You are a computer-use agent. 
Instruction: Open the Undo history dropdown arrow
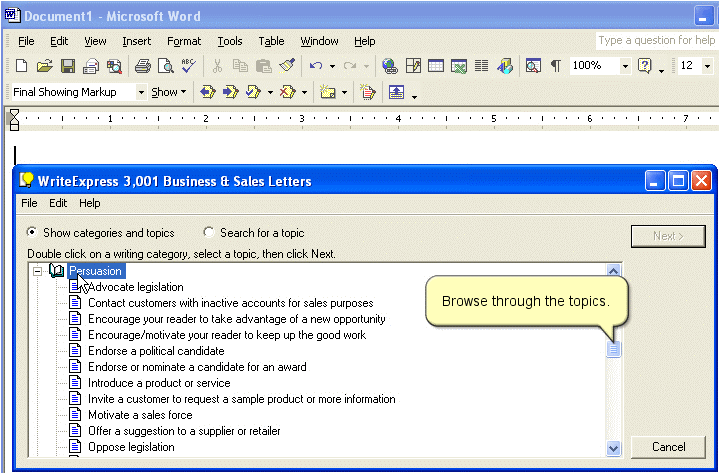tap(332, 66)
